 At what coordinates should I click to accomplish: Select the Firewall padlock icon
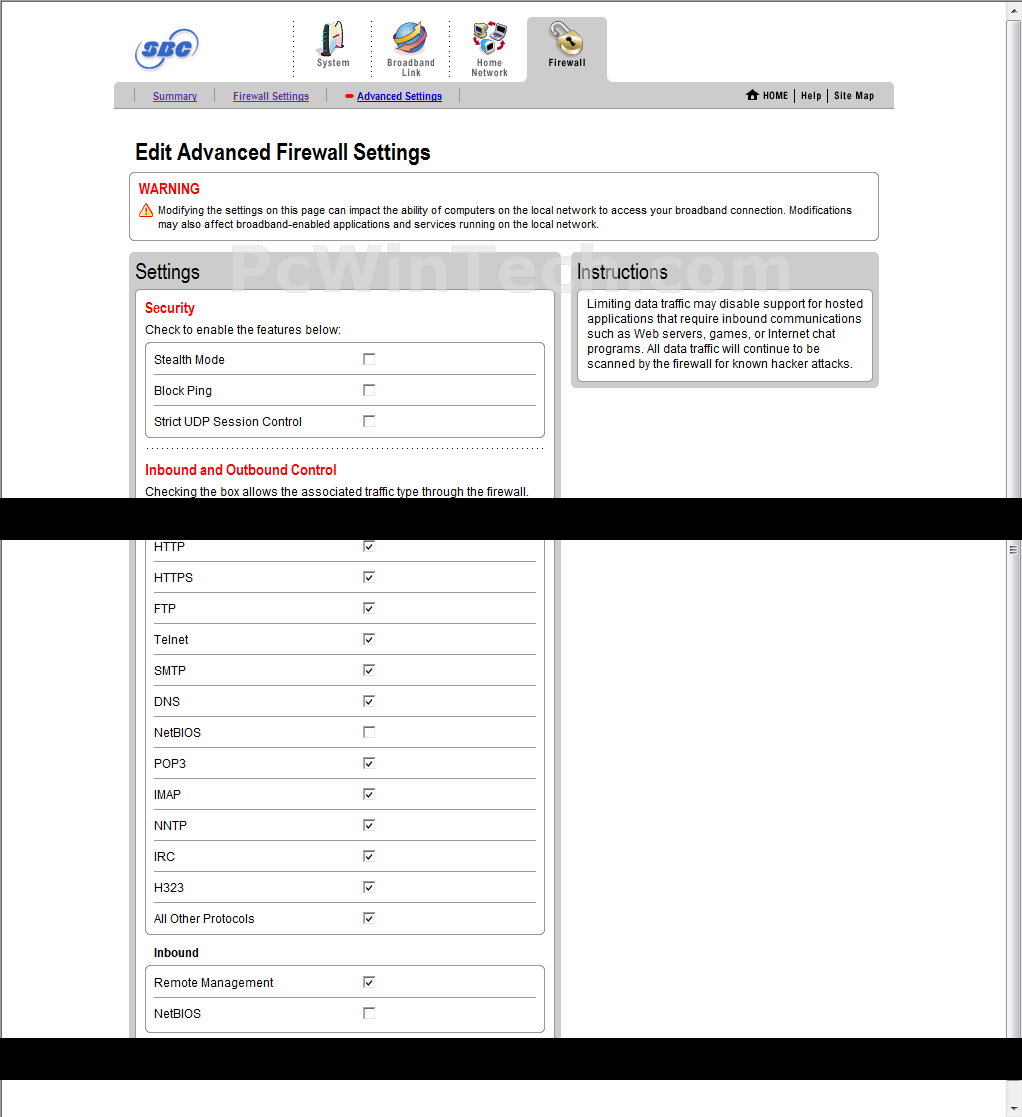click(566, 38)
